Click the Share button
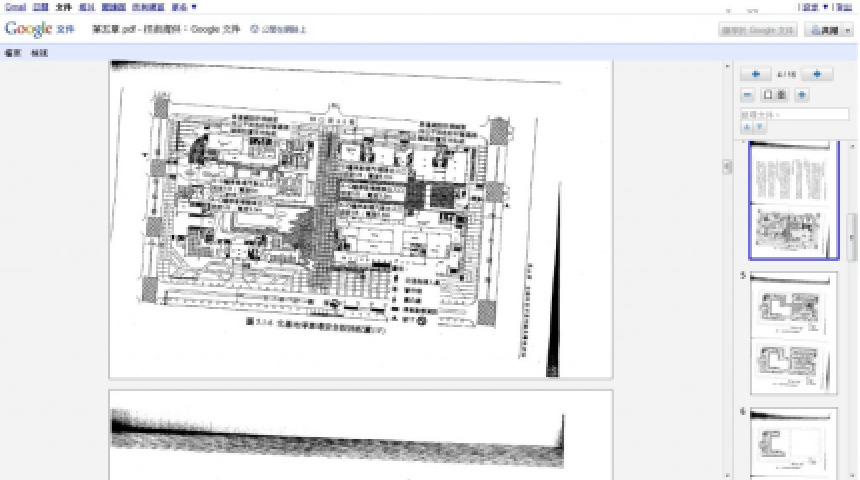860x480 pixels. tap(824, 30)
